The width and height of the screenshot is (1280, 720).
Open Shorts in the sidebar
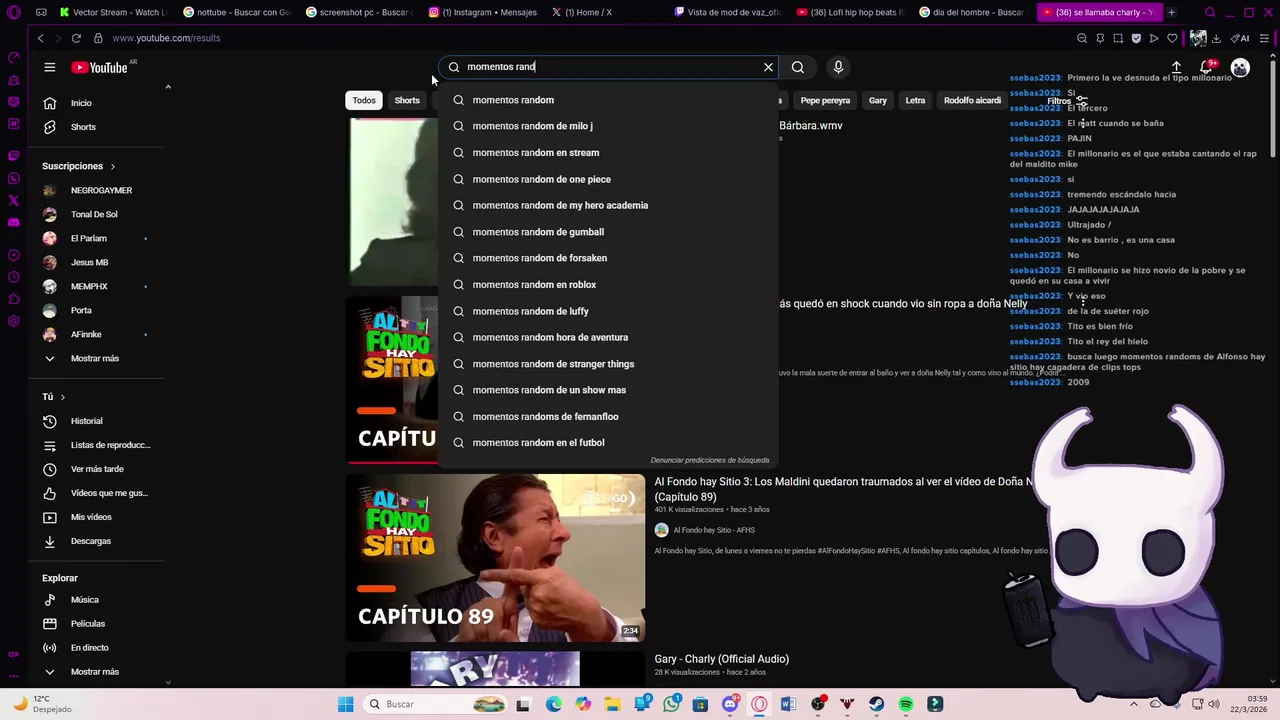coord(98,127)
